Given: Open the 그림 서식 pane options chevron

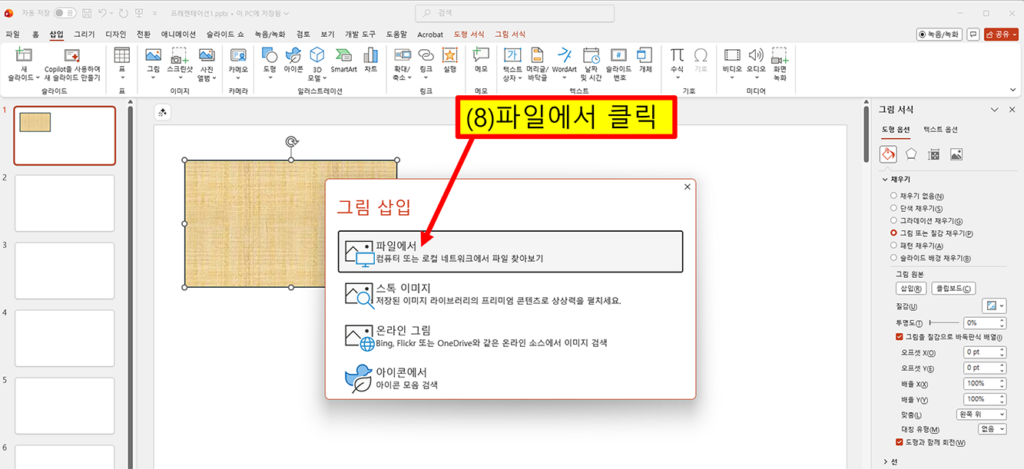Looking at the screenshot, I should click(x=995, y=110).
